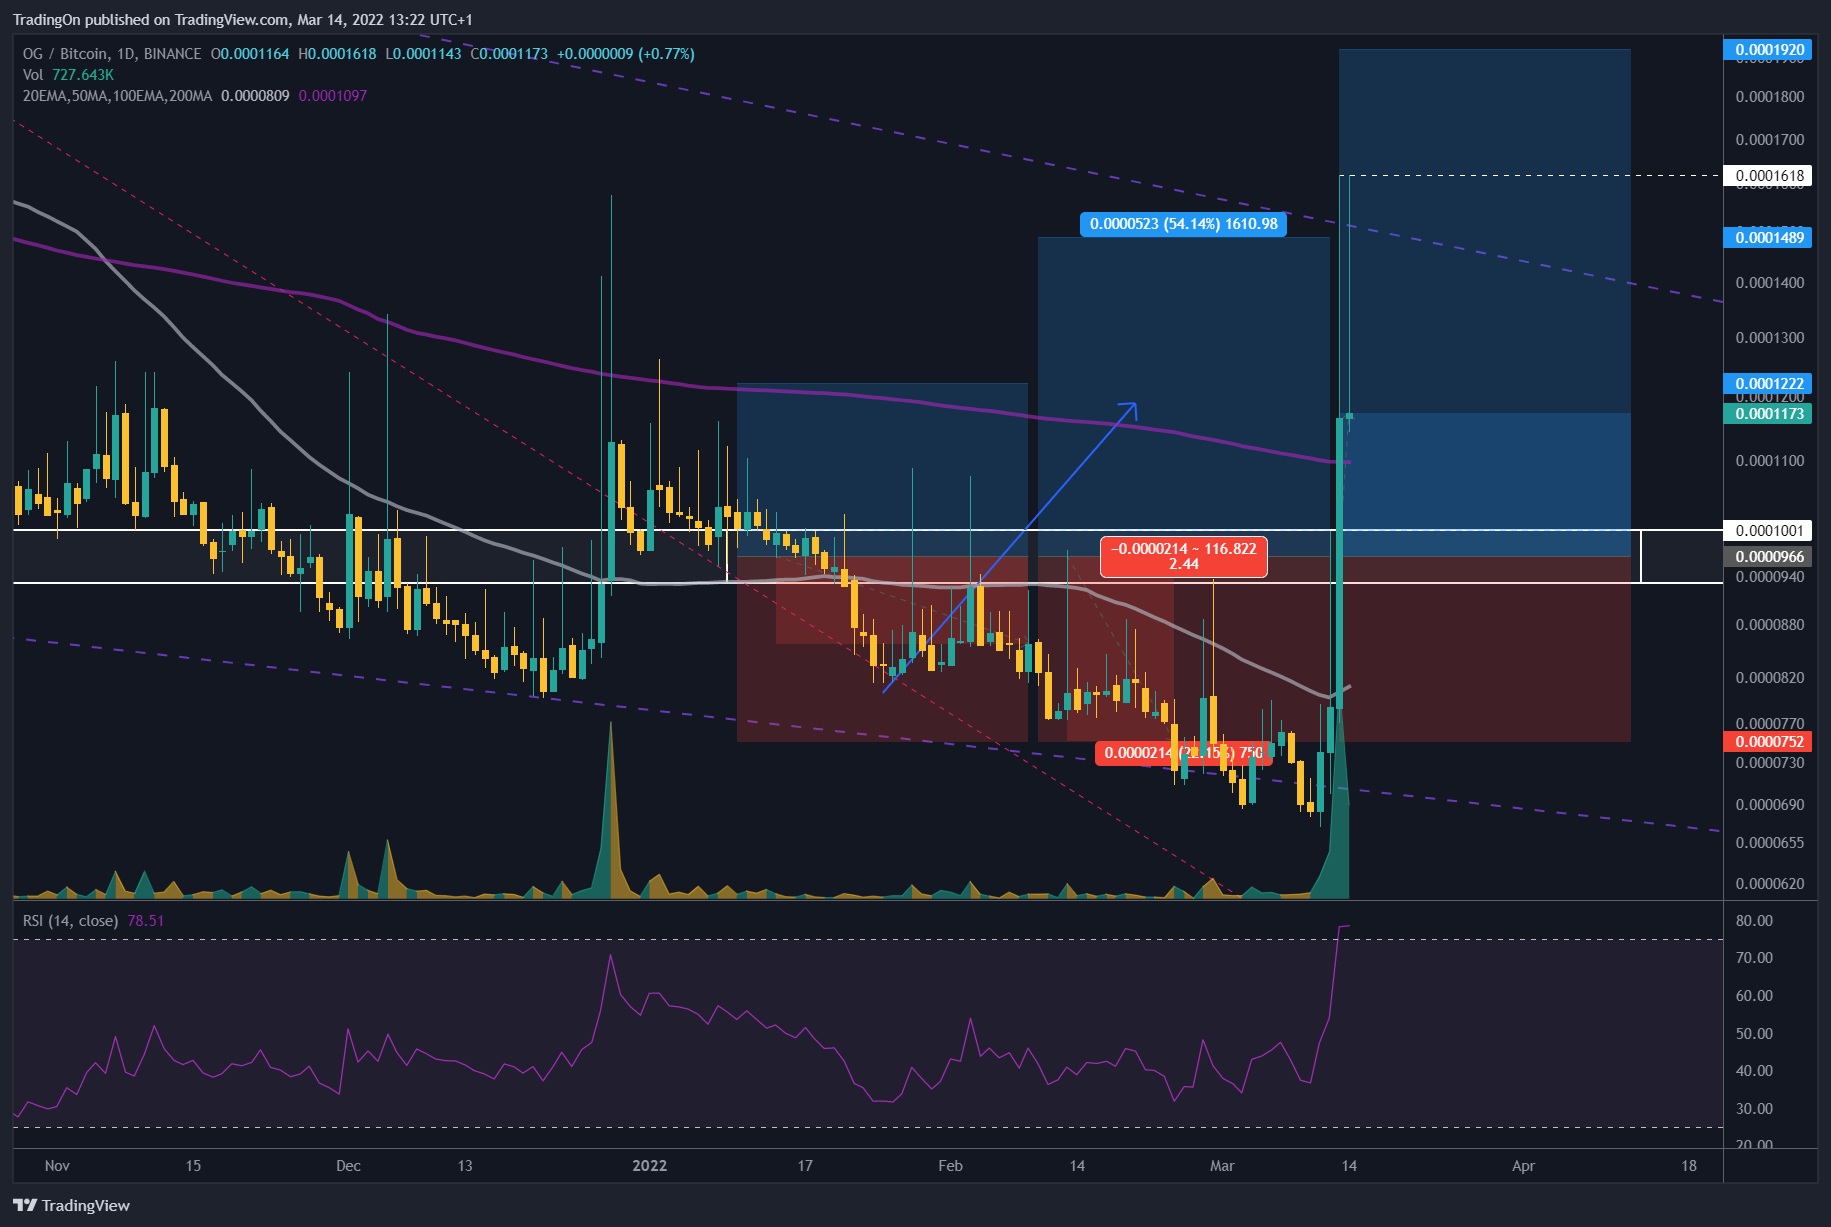
Task: Click the 18 label on the time axis
Action: [1689, 1166]
